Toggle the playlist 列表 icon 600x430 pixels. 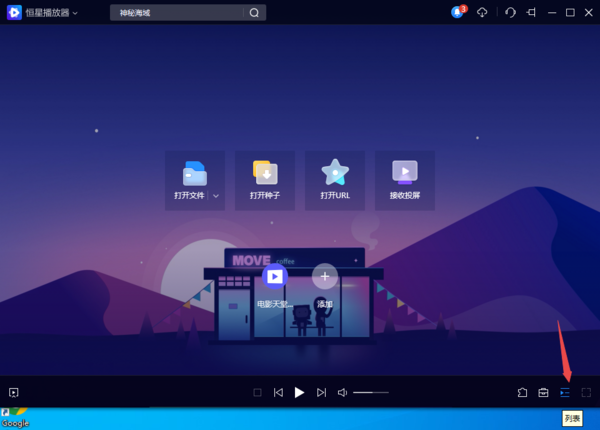pyautogui.click(x=565, y=393)
